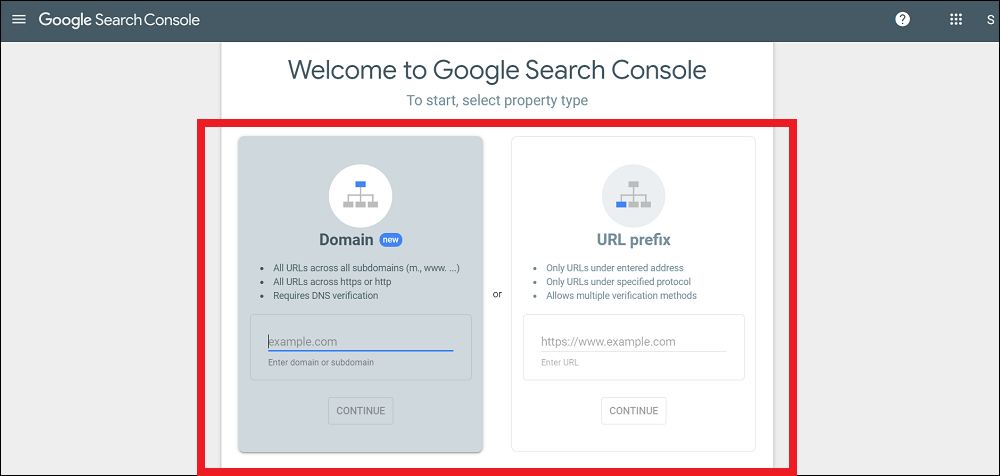The image size is (1000, 476).
Task: Click Continue under Domain
Action: [360, 411]
